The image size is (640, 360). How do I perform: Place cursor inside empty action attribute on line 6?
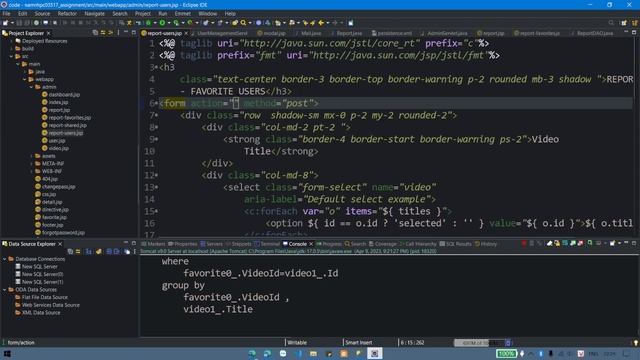[x=236, y=104]
